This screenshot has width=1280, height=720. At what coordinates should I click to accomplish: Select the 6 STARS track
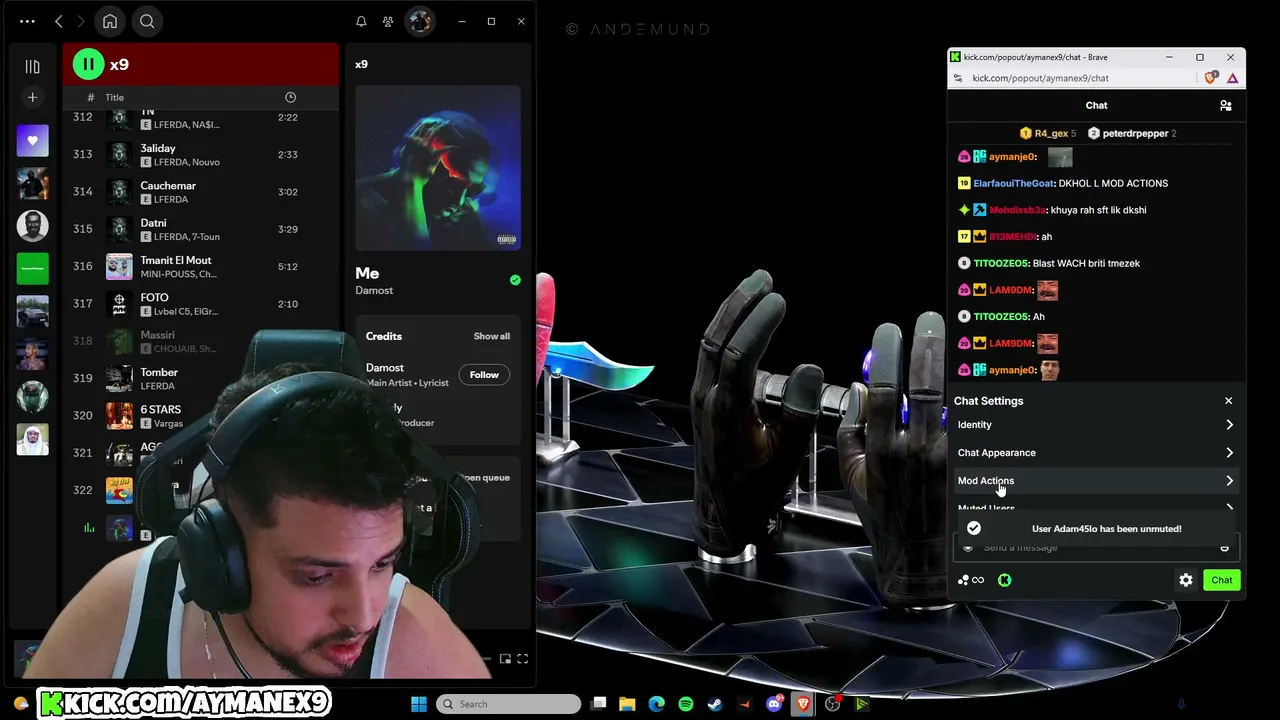point(200,415)
